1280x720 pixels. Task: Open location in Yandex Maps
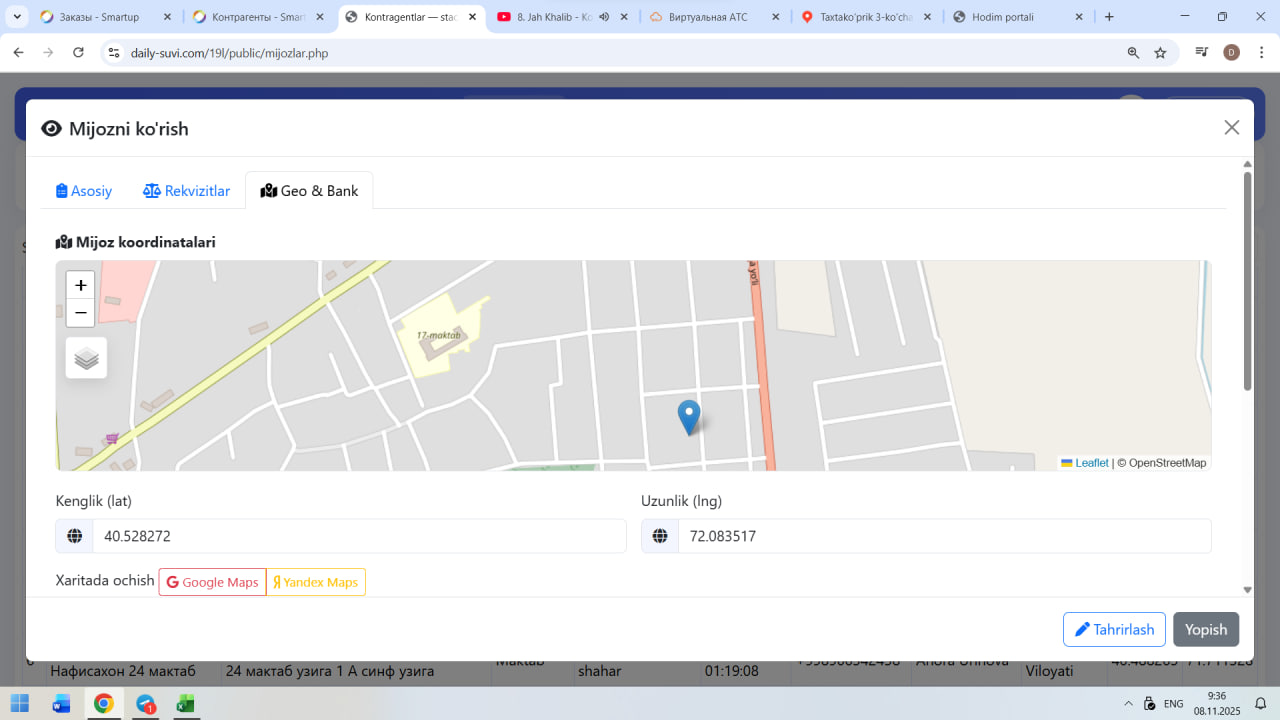click(316, 582)
